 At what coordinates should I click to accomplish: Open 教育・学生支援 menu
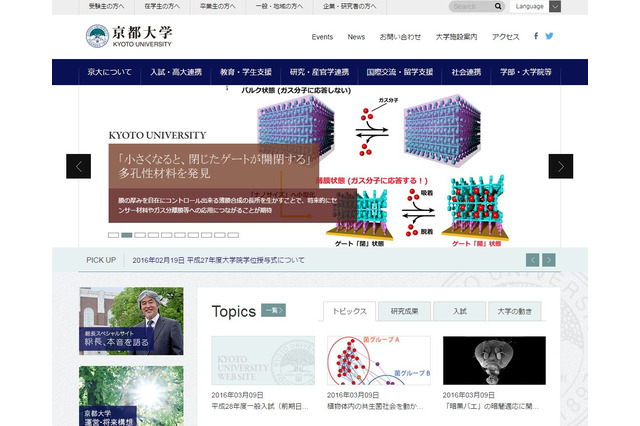[x=246, y=72]
